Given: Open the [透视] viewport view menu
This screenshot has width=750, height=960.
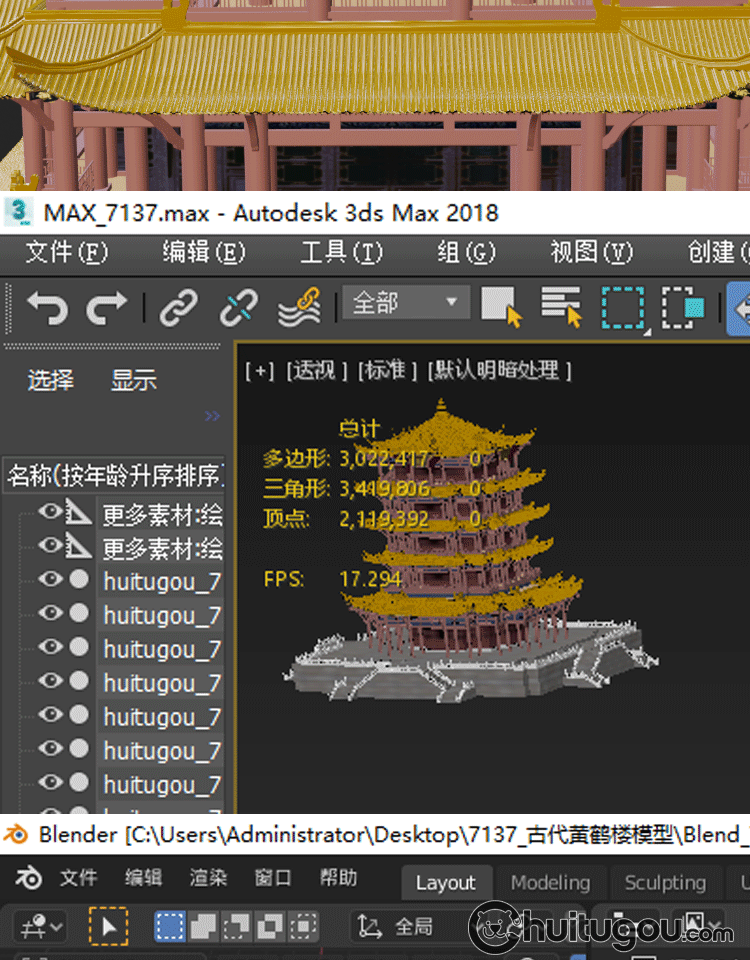Looking at the screenshot, I should [317, 370].
